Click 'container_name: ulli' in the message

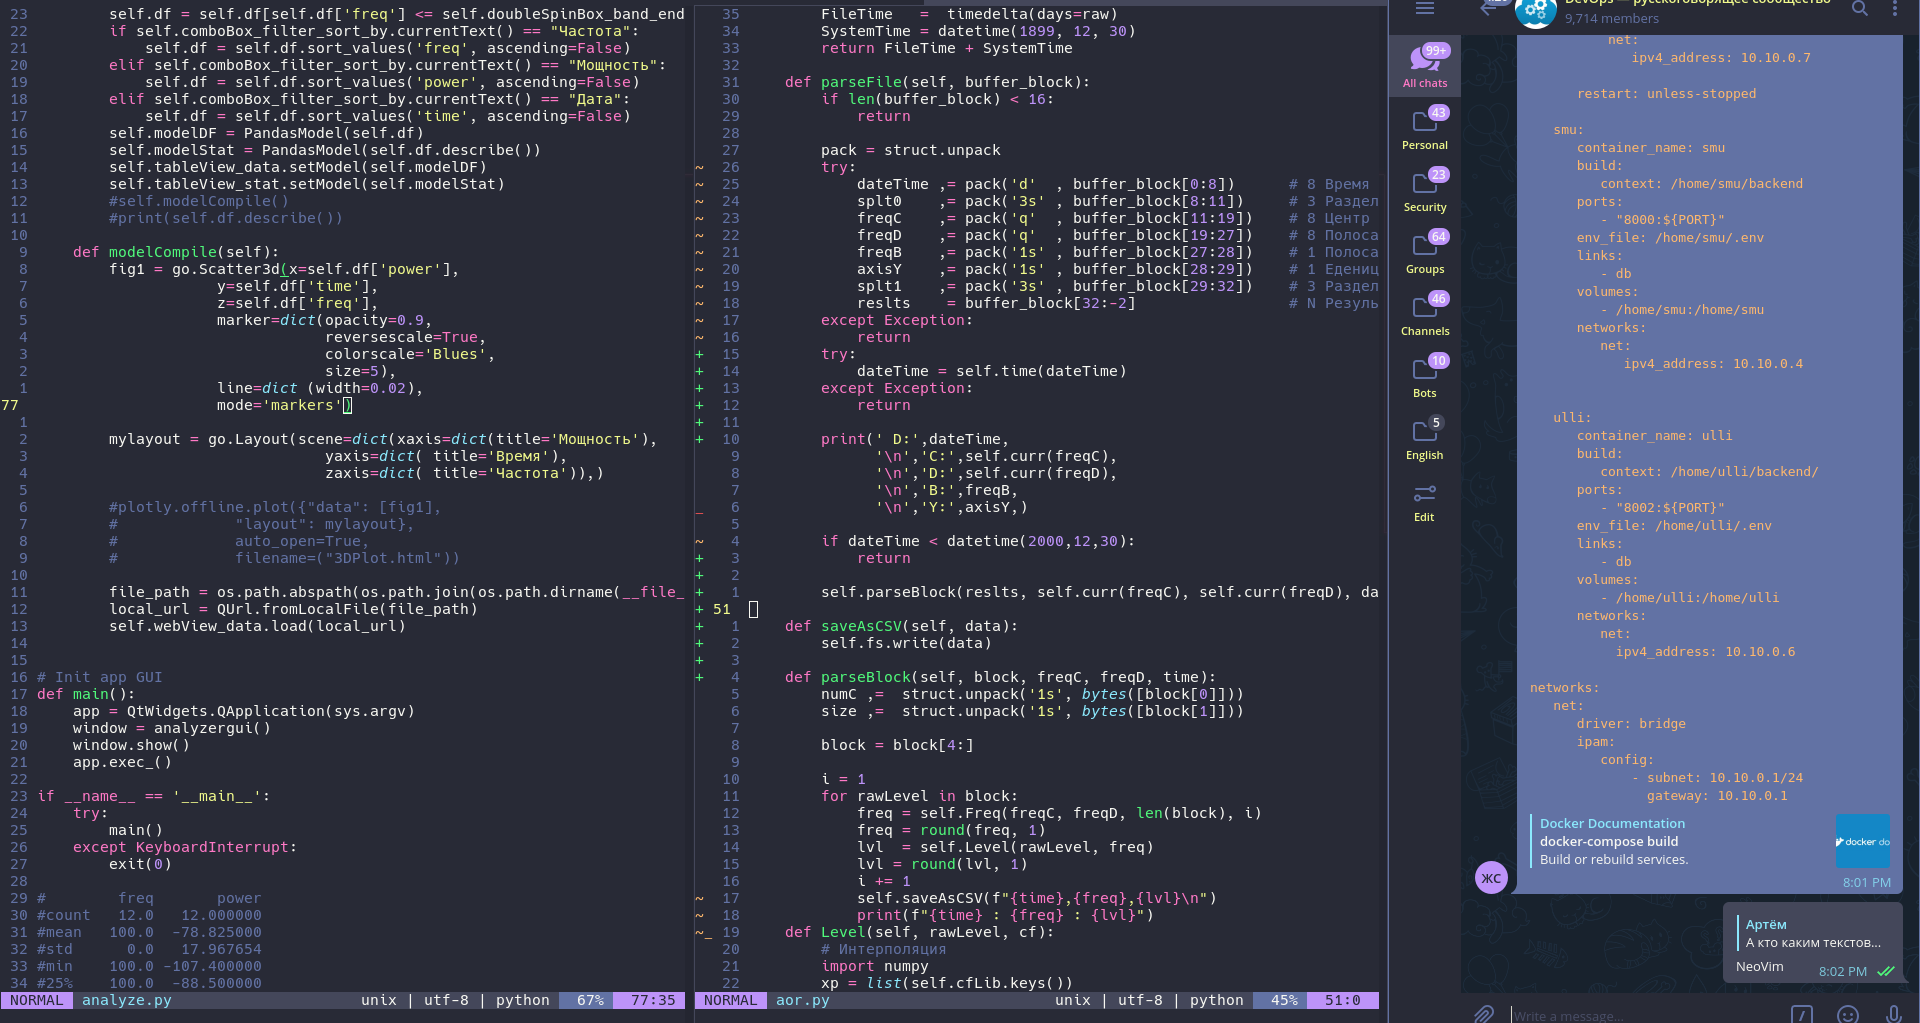click(1654, 436)
